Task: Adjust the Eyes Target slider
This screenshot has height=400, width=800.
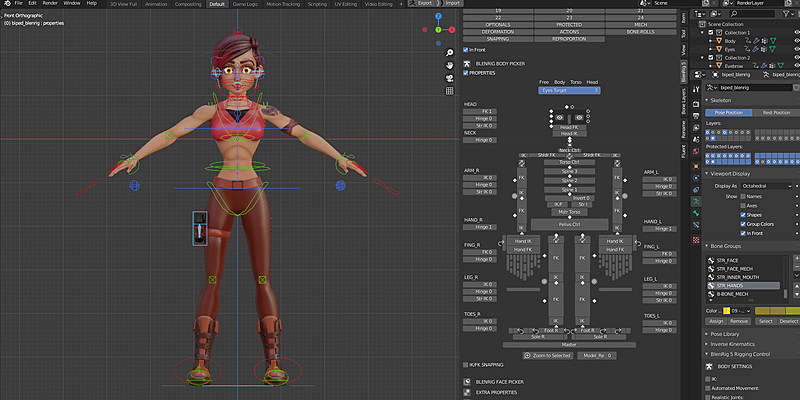Action: (x=569, y=90)
